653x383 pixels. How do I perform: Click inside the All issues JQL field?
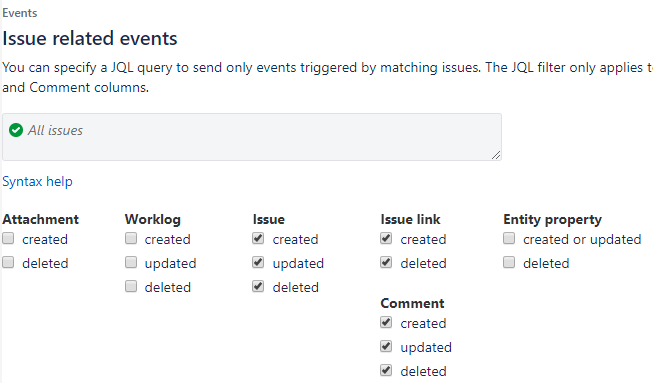[252, 137]
